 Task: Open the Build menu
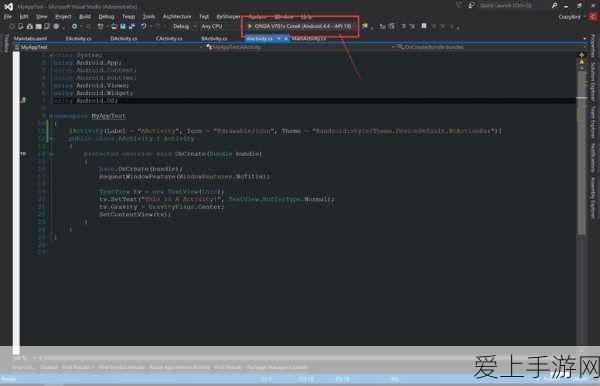coord(85,16)
